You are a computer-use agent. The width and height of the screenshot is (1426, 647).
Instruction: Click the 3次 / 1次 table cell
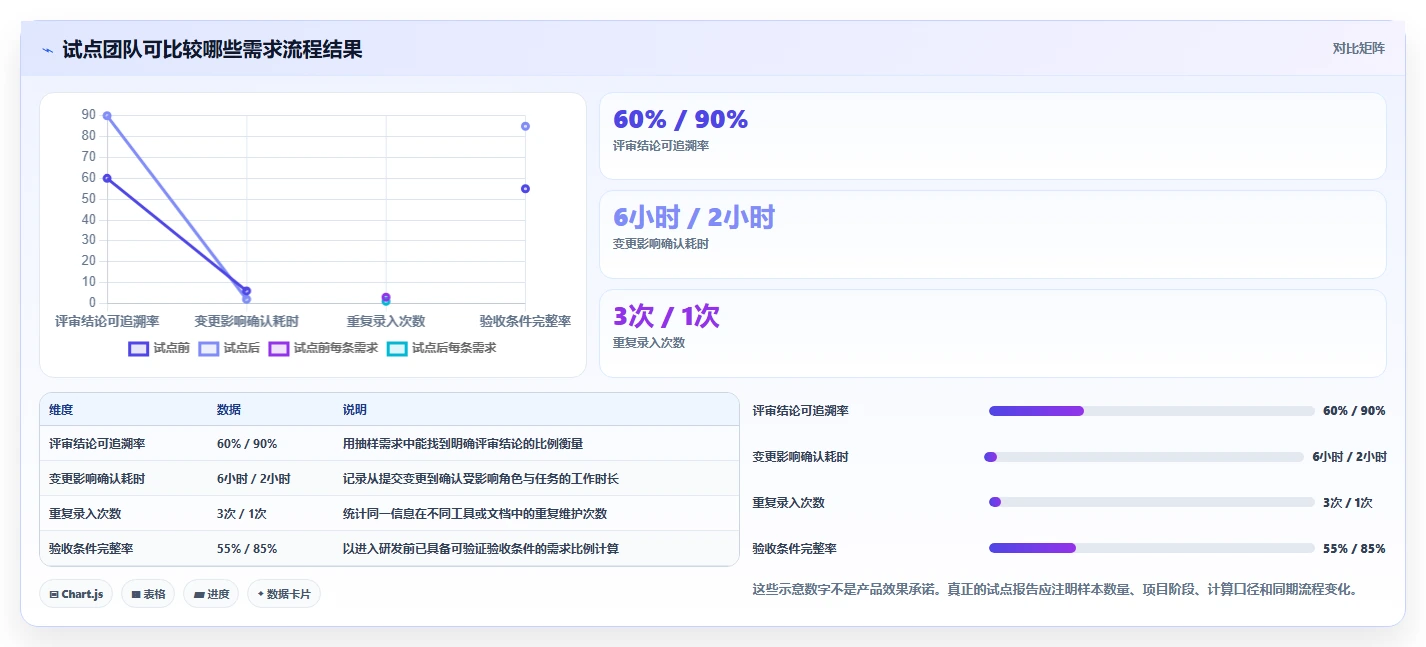click(242, 514)
